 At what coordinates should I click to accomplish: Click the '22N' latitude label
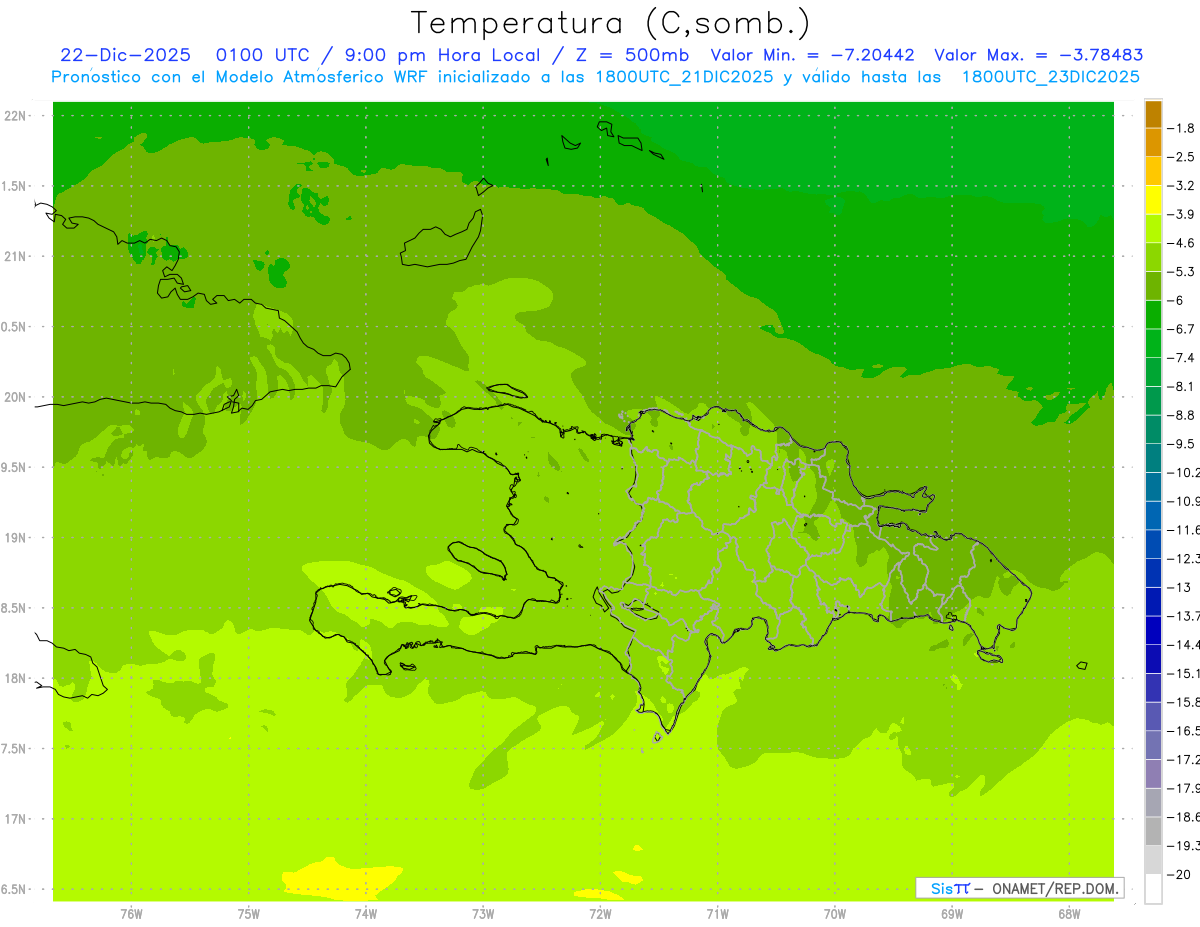tap(16, 115)
